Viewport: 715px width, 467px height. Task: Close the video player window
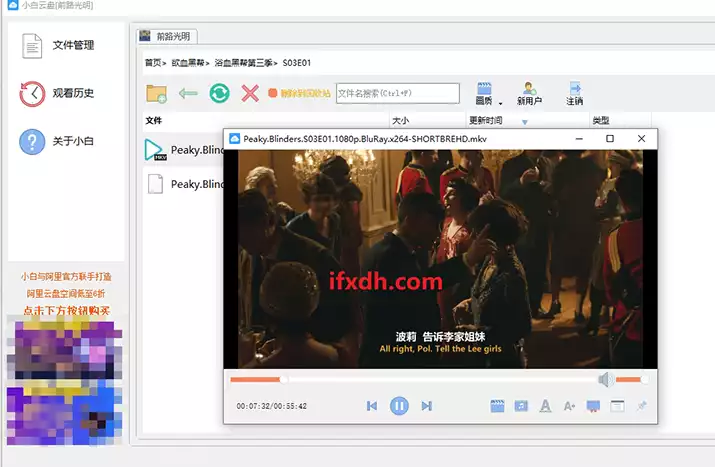tap(641, 139)
